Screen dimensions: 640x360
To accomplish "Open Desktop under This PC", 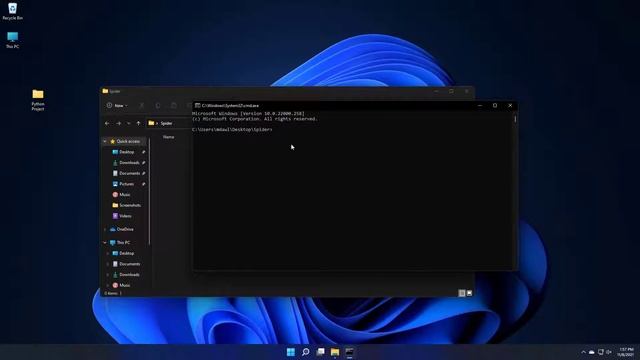I will [x=127, y=253].
